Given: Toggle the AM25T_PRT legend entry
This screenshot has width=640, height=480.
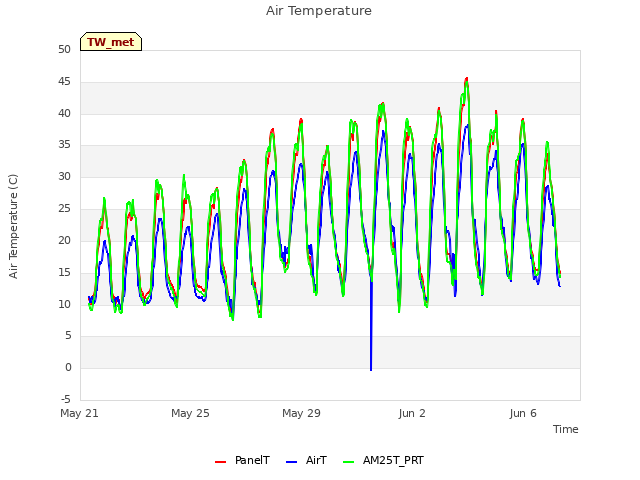Looking at the screenshot, I should (x=383, y=460).
